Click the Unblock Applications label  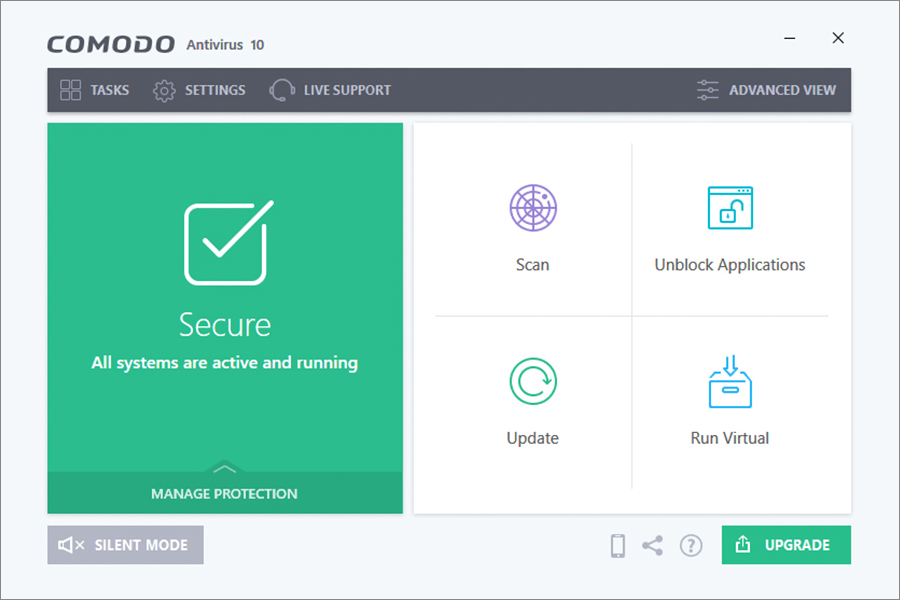[x=730, y=265]
